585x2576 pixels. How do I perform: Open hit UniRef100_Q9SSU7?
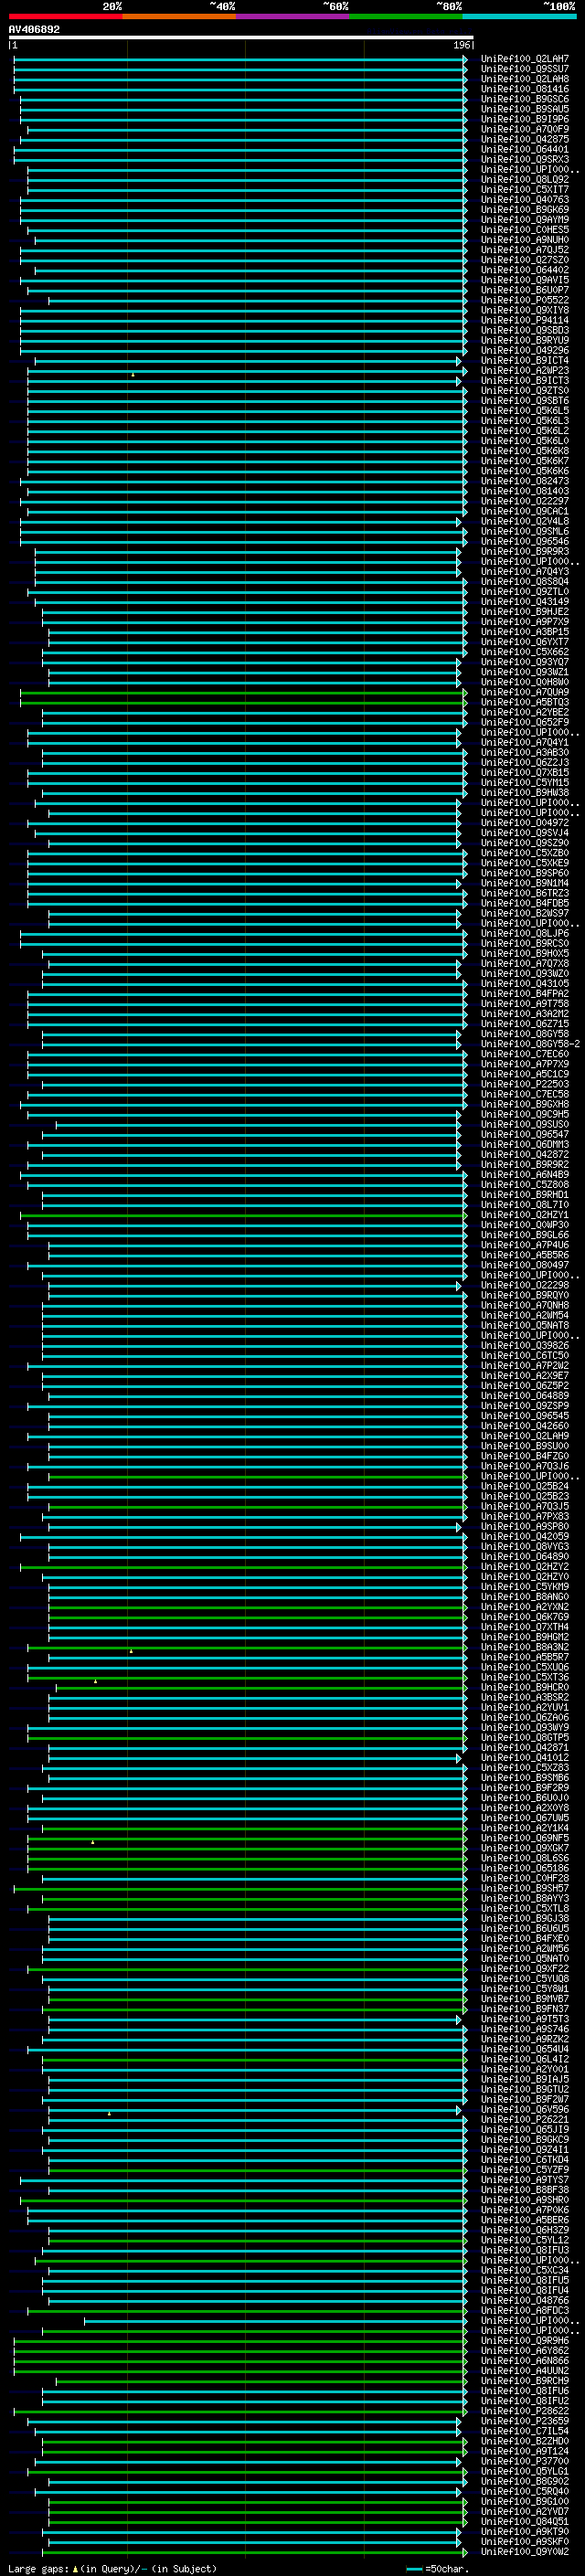tap(525, 69)
